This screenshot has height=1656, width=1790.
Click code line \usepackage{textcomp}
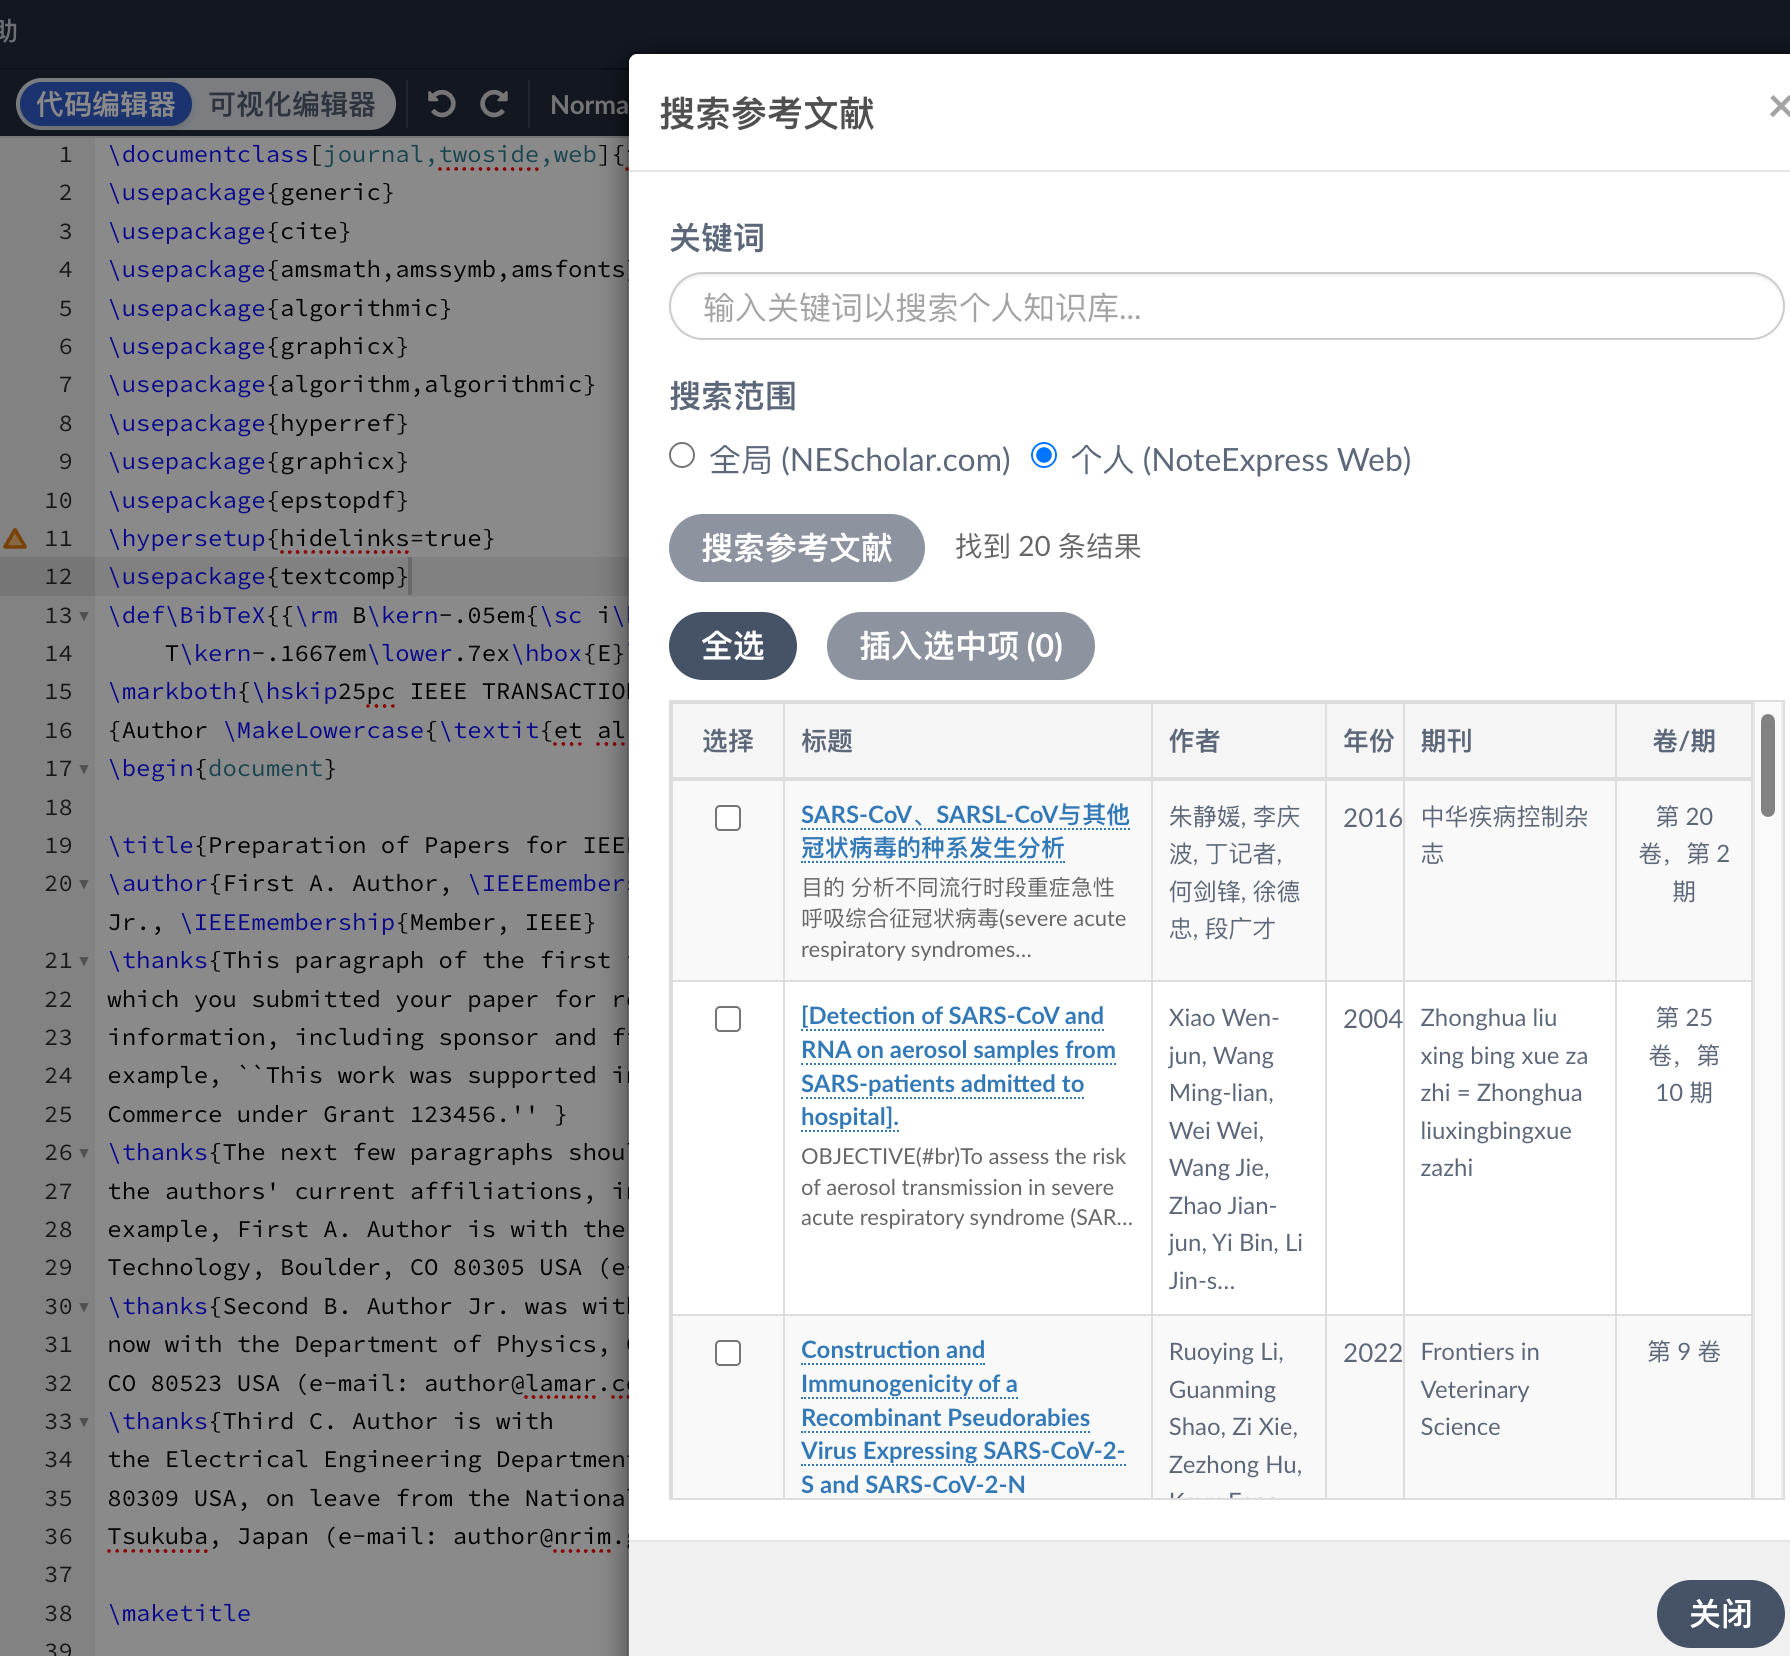pos(258,577)
